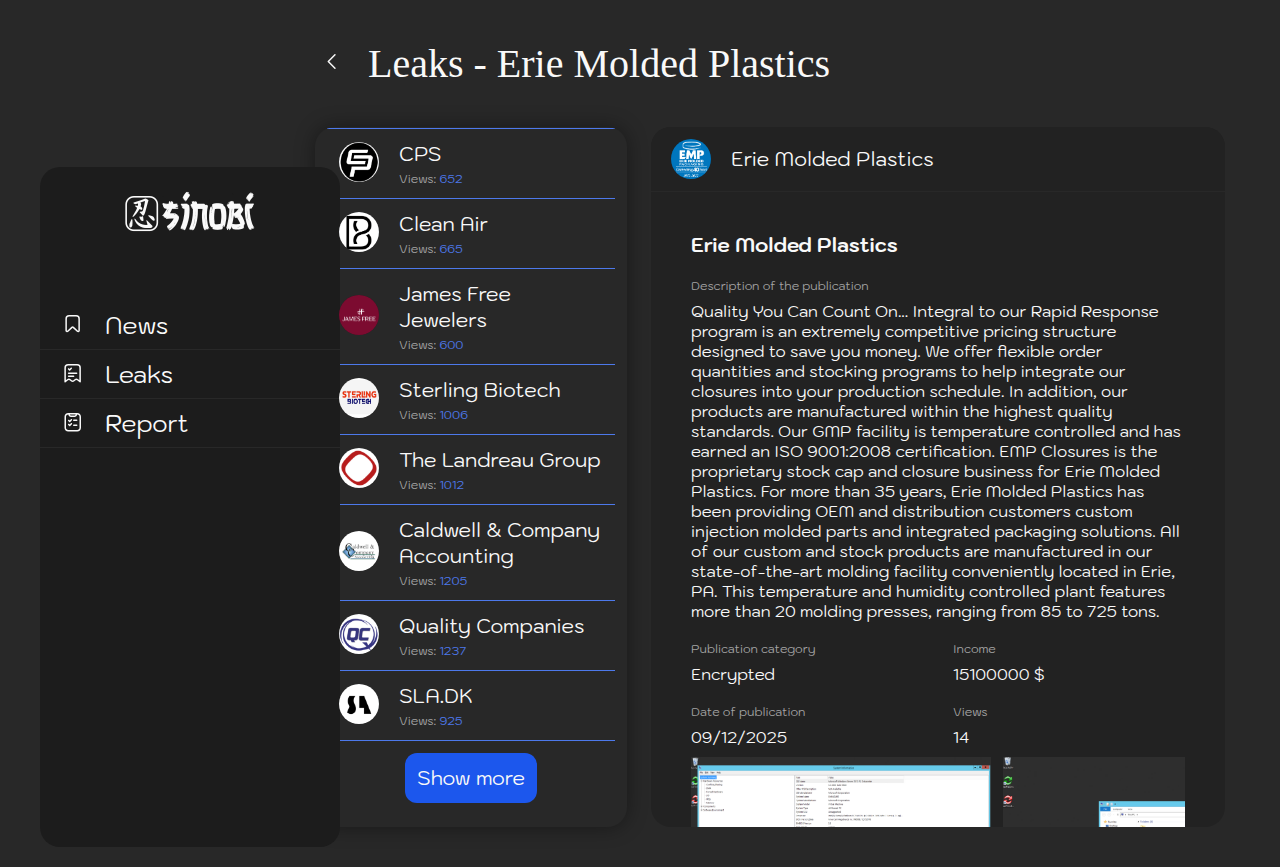Viewport: 1280px width, 867px height.
Task: Click the Quality Companies QC logo
Action: pyautogui.click(x=359, y=634)
